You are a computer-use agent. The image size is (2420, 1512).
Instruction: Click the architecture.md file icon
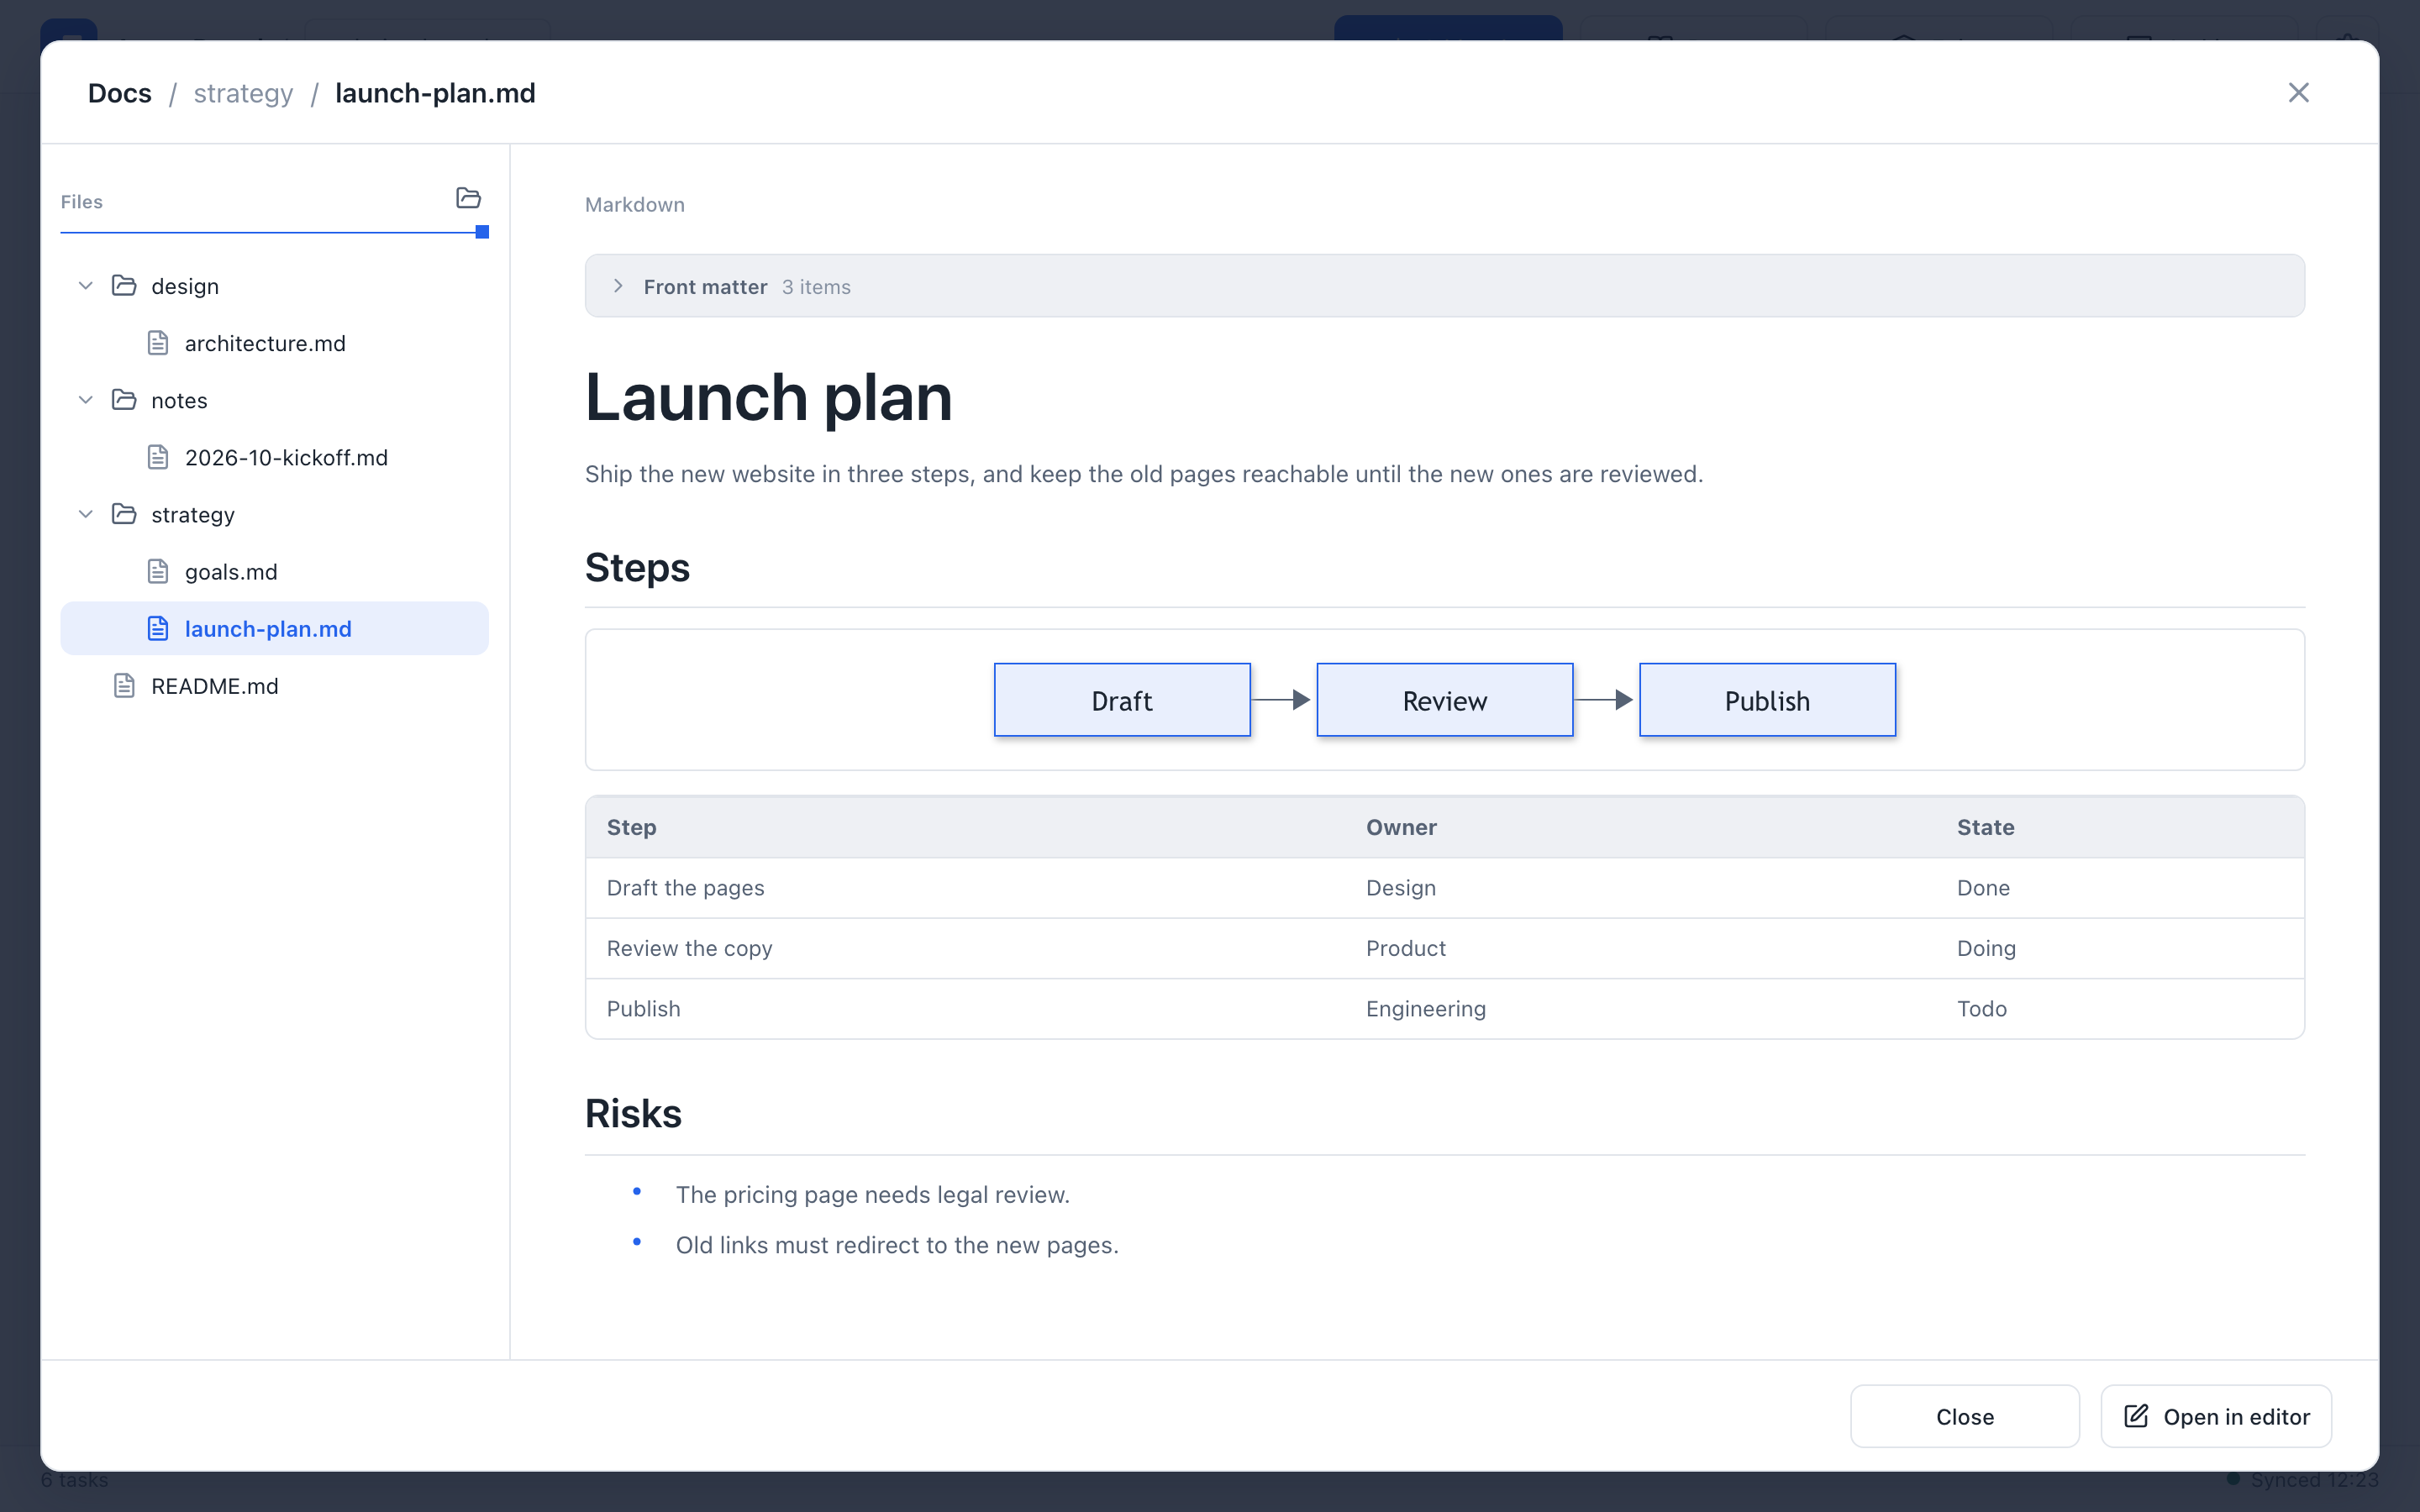158,343
